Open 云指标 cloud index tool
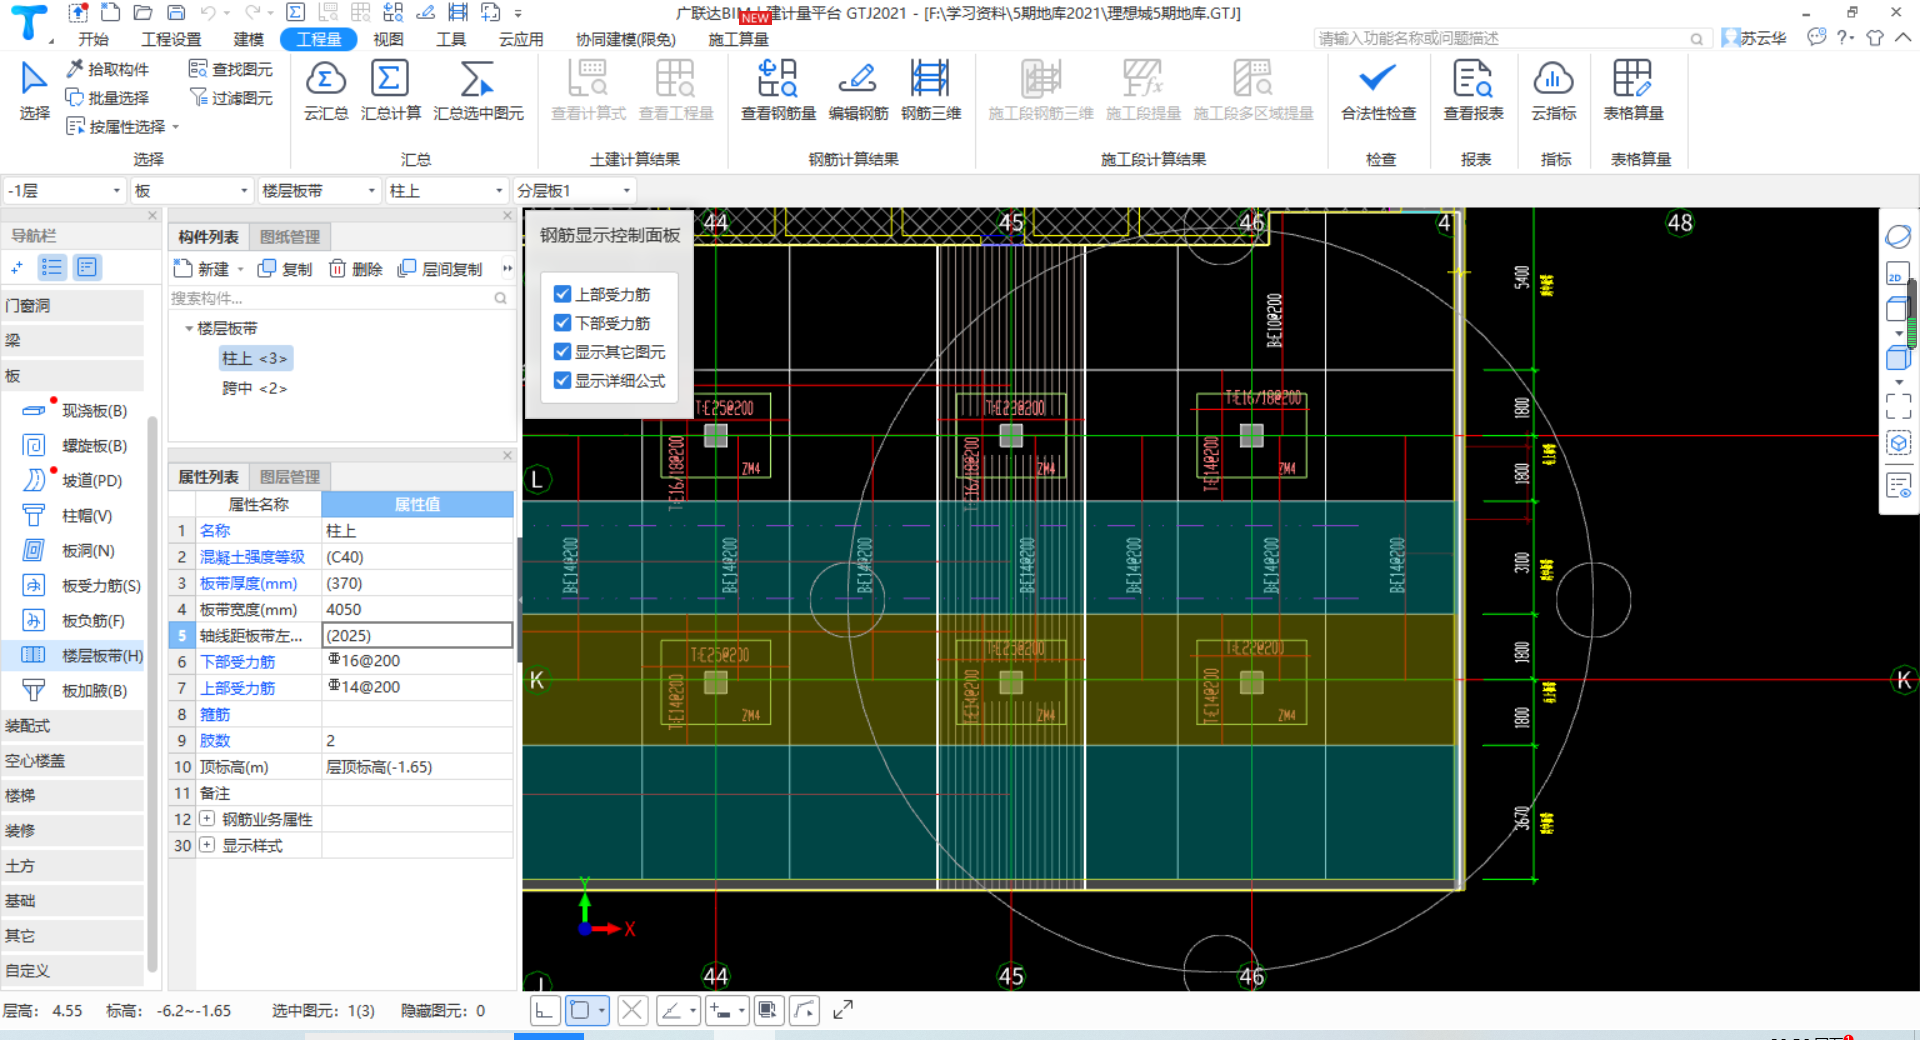The height and width of the screenshot is (1040, 1920). (1553, 89)
